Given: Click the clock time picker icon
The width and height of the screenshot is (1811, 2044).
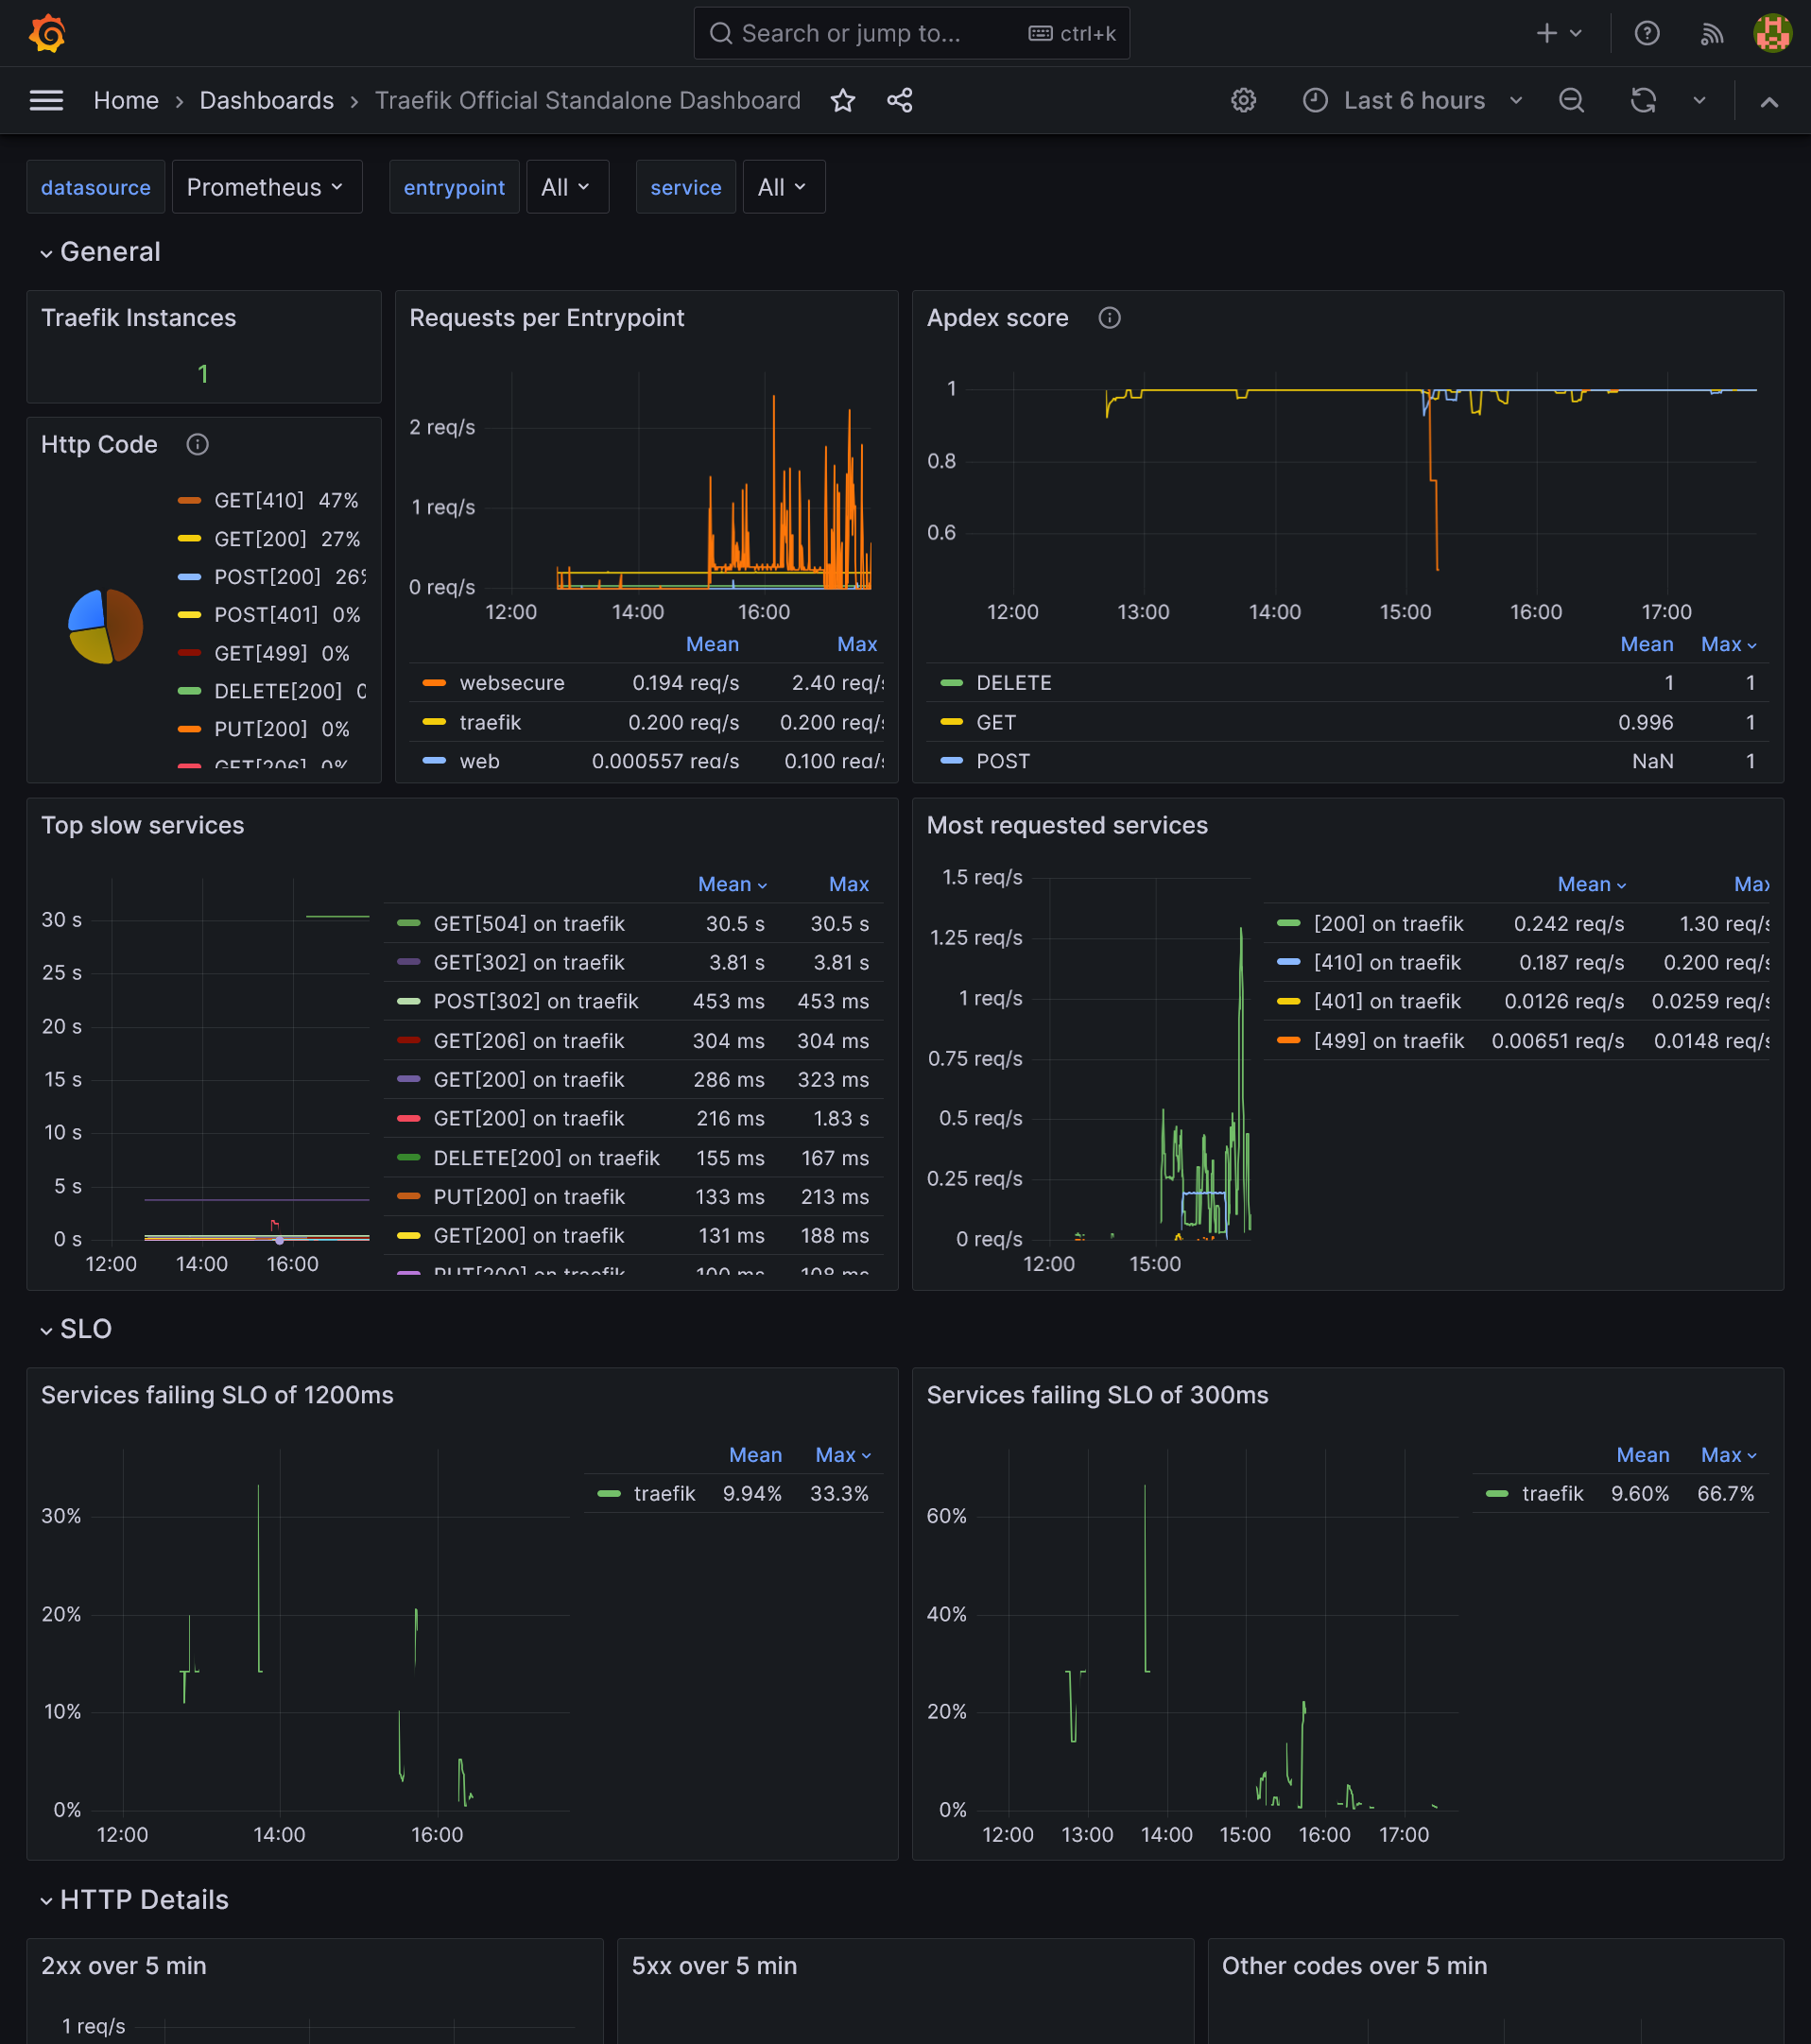Looking at the screenshot, I should 1315,100.
